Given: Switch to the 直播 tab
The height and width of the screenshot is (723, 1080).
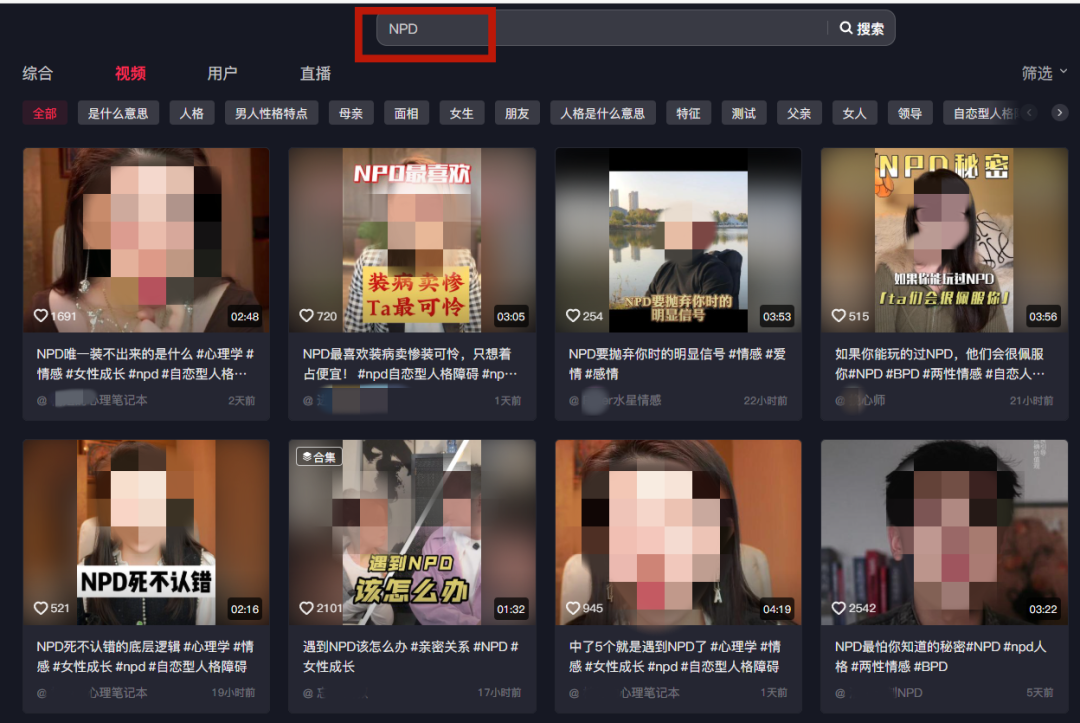Looking at the screenshot, I should [x=315, y=73].
